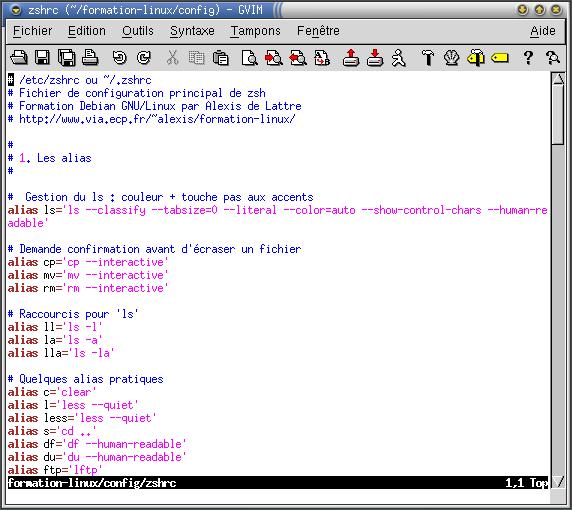The image size is (572, 510).
Task: Click the Find magnifier icon
Action: [250, 58]
